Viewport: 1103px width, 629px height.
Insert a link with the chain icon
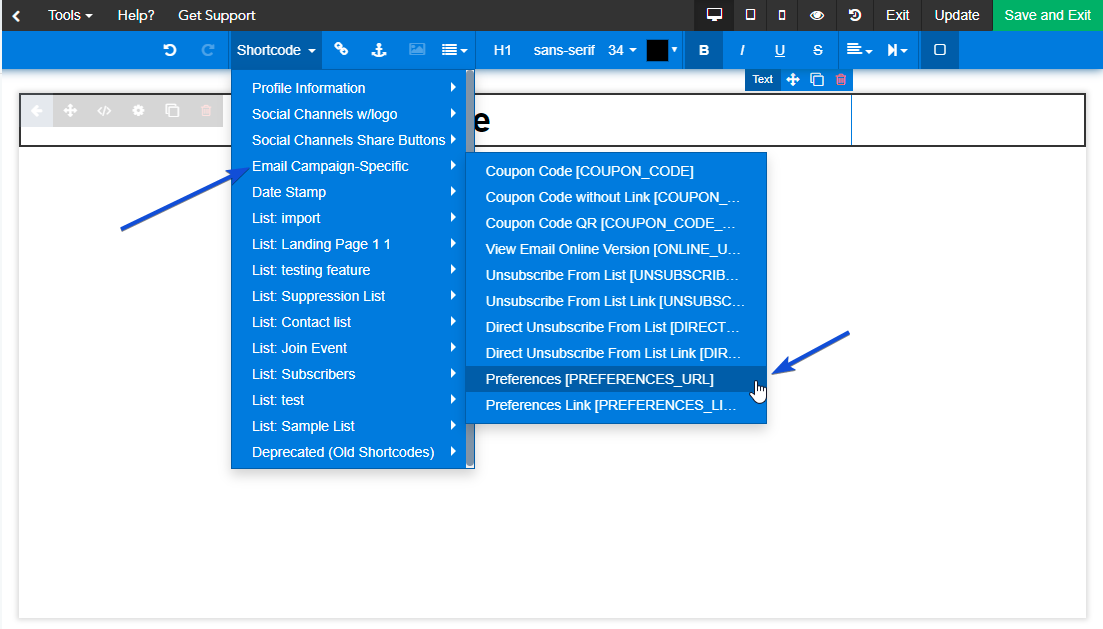pyautogui.click(x=341, y=49)
